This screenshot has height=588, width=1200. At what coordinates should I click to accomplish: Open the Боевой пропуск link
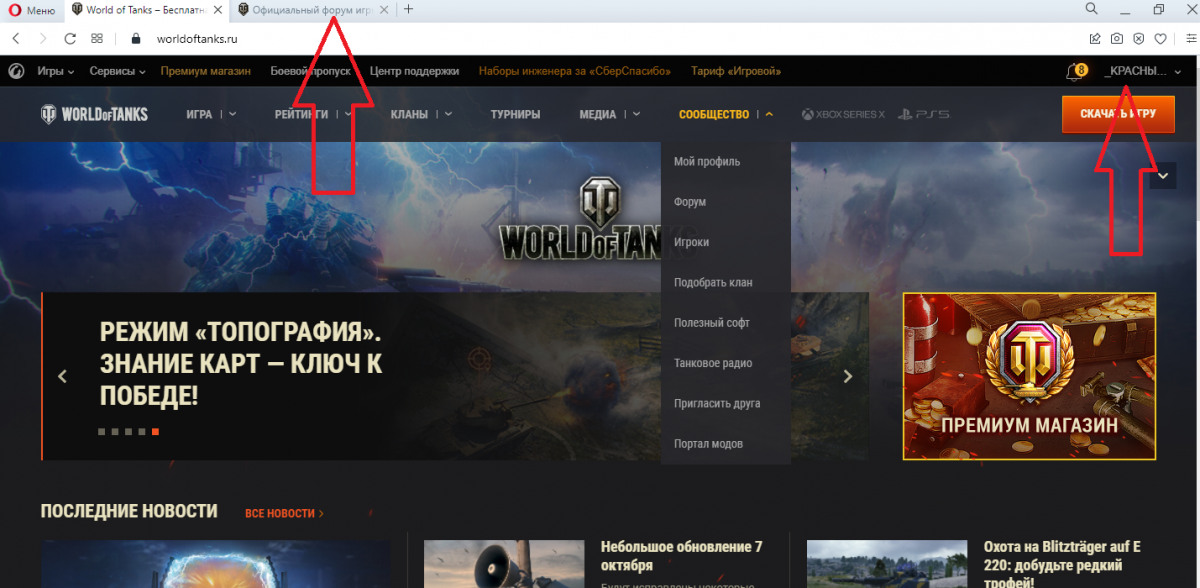tap(310, 71)
